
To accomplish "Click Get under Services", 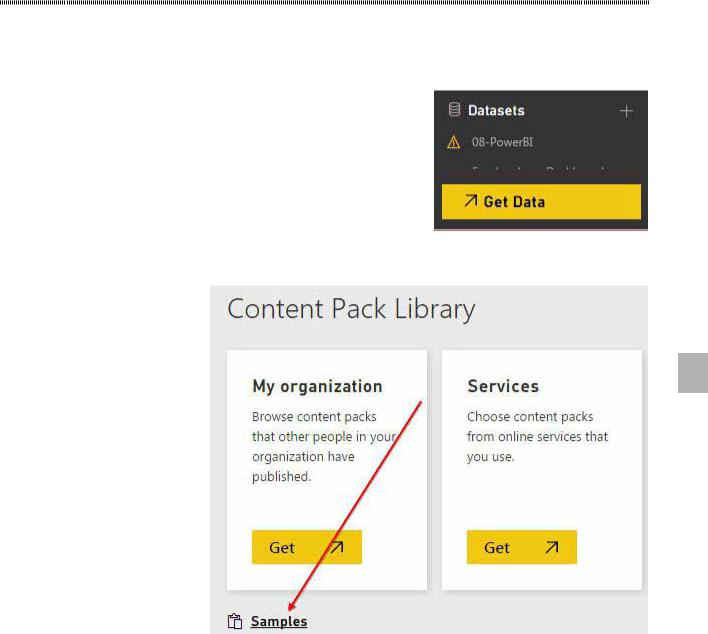I will click(522, 547).
